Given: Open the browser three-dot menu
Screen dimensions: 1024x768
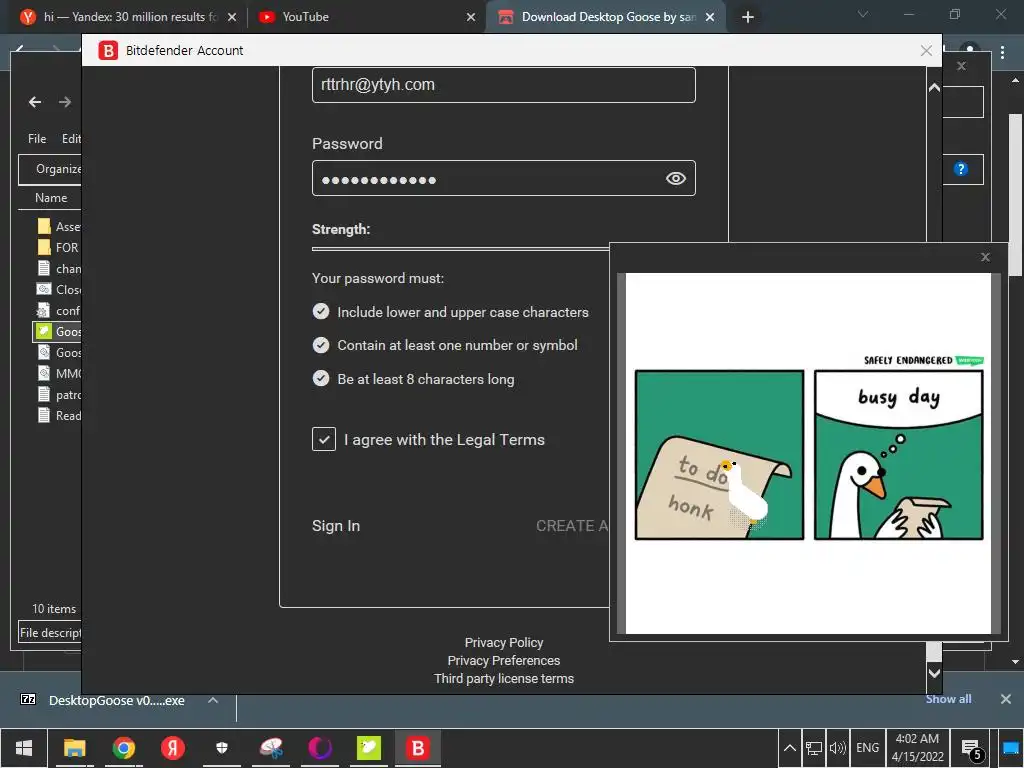Looking at the screenshot, I should pyautogui.click(x=1002, y=52).
